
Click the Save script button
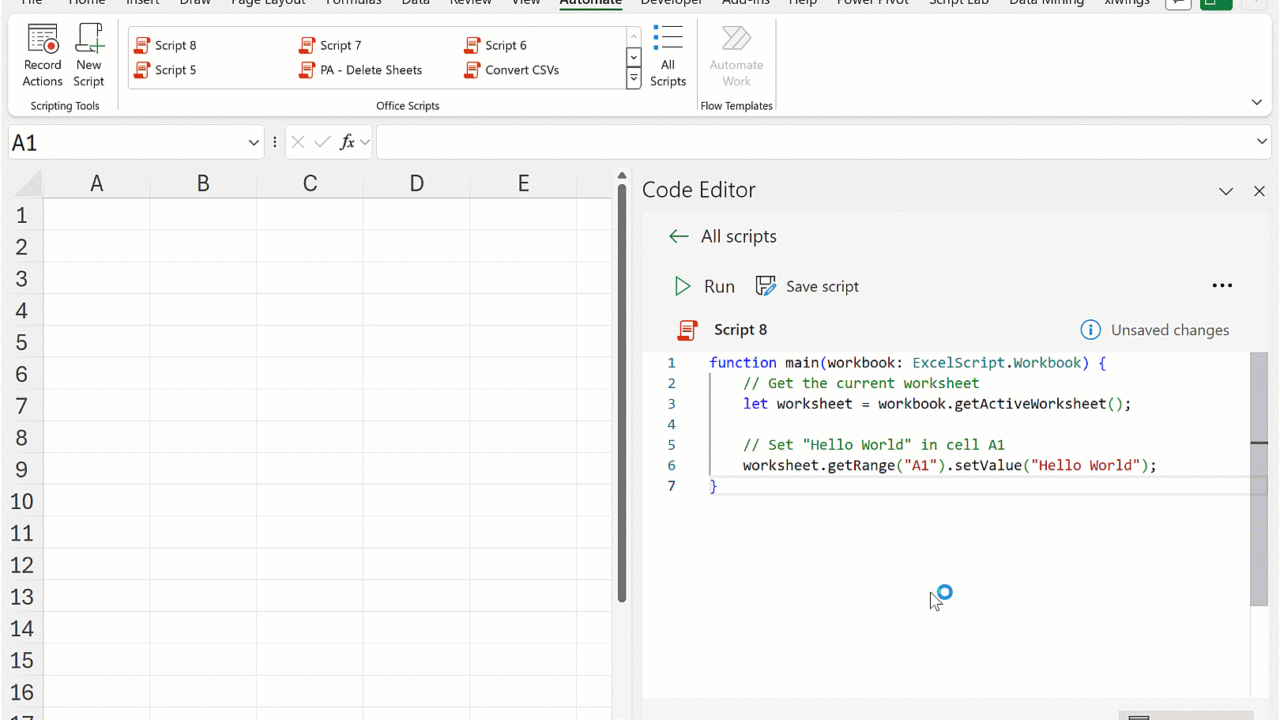coord(807,286)
